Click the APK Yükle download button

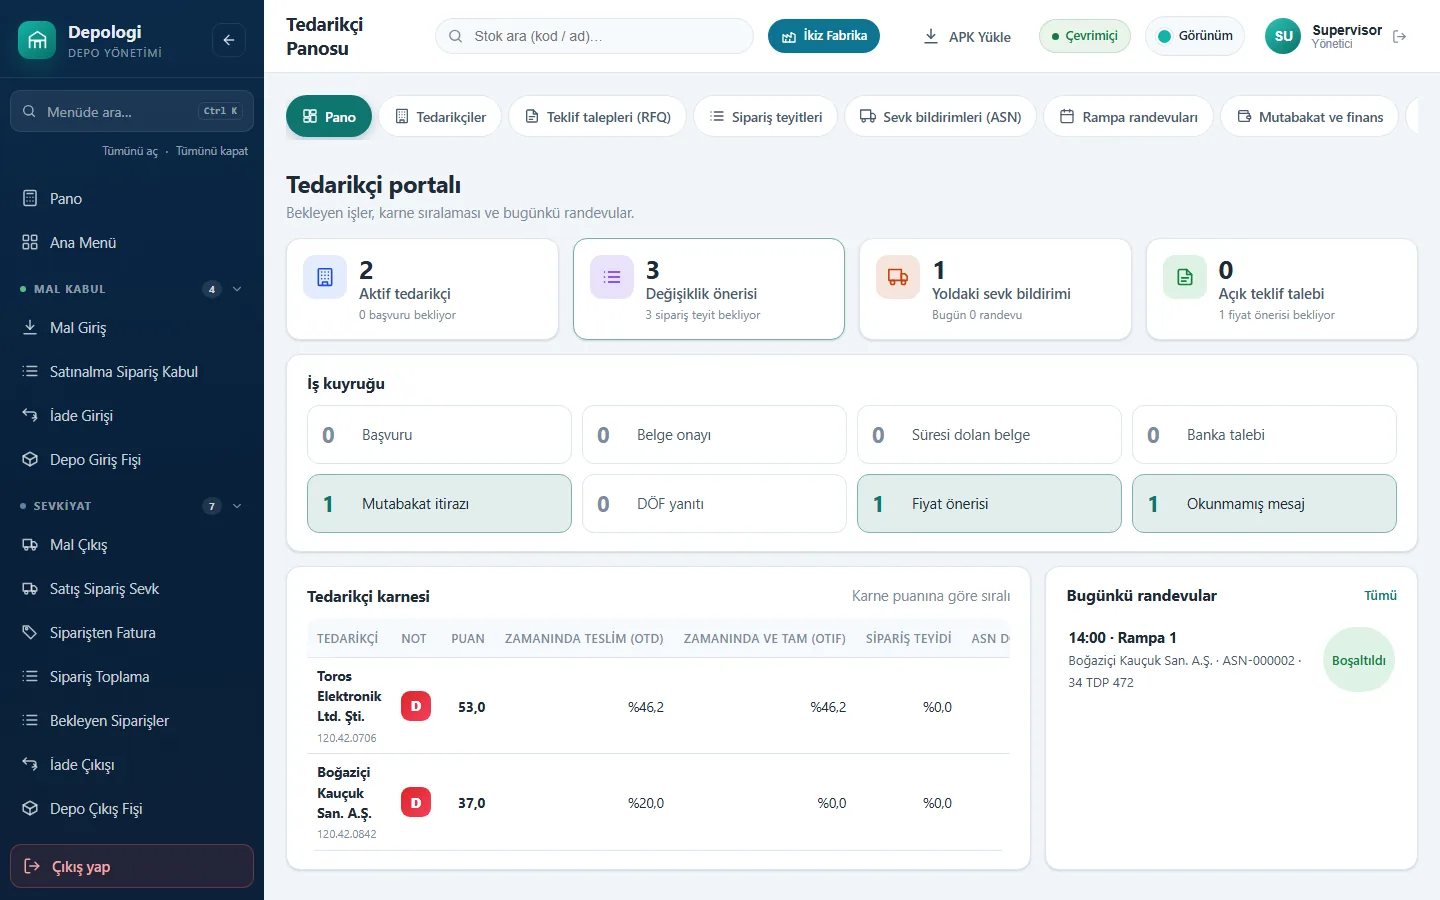966,36
